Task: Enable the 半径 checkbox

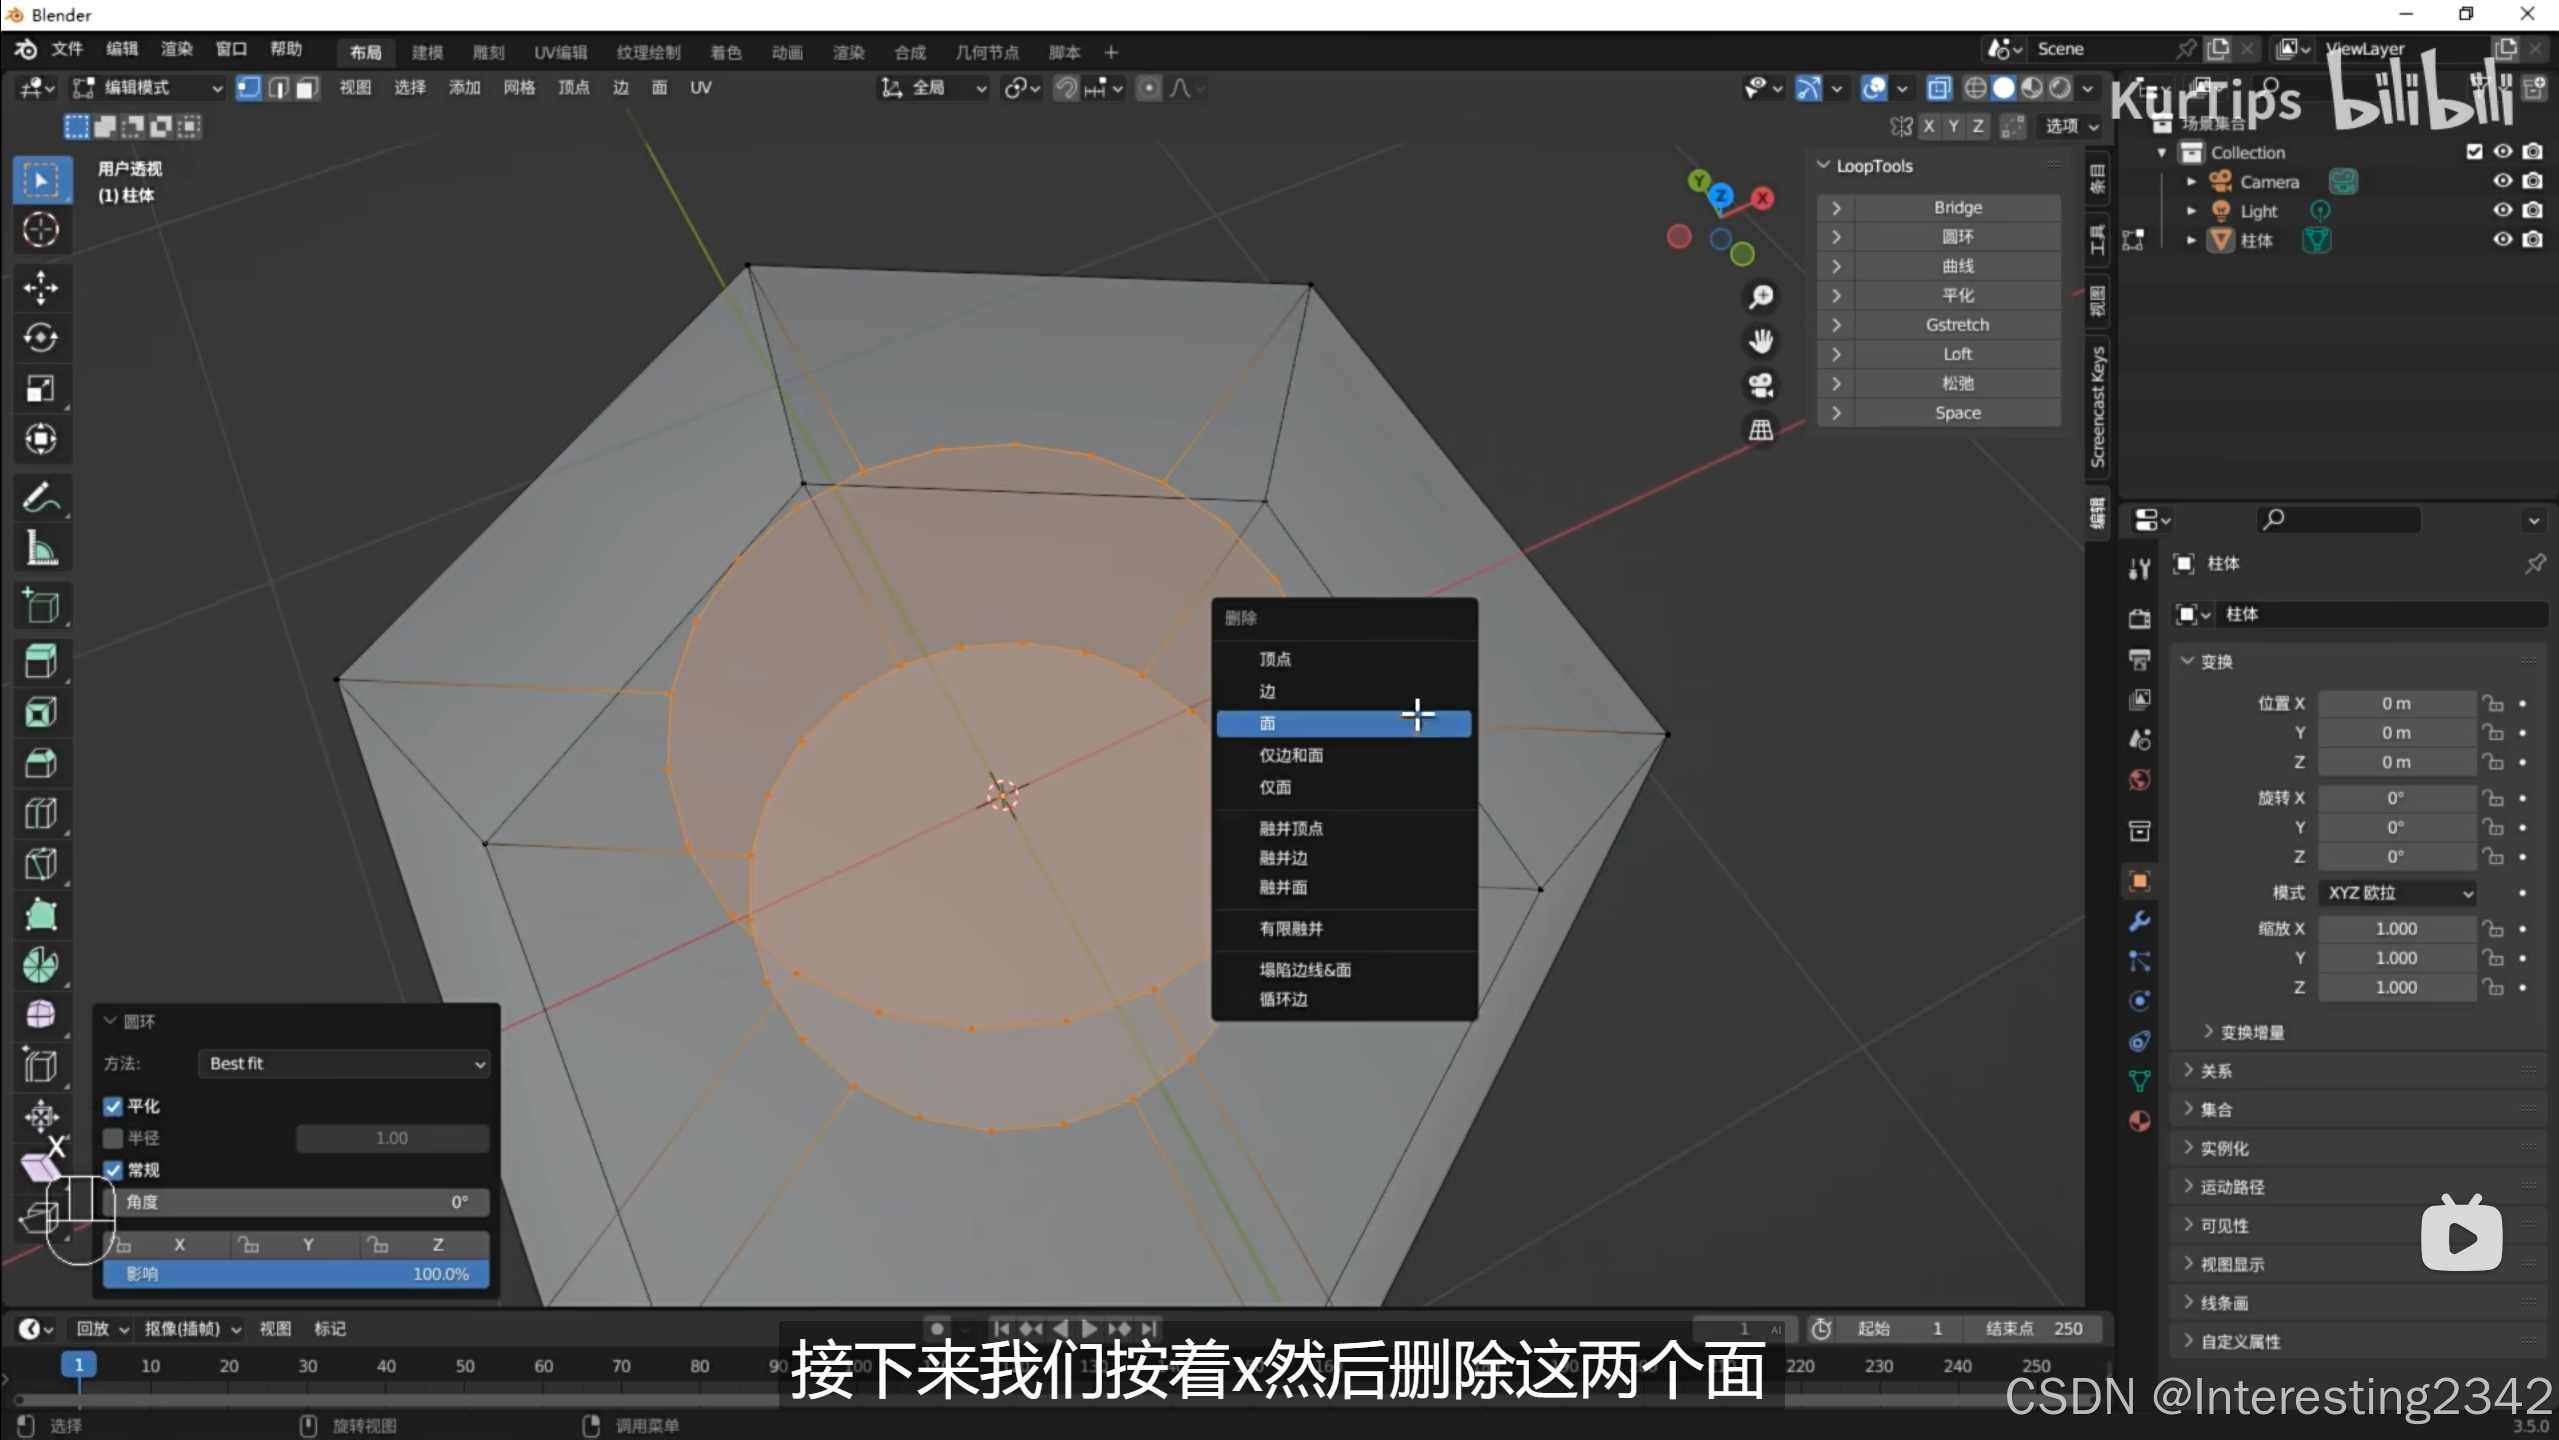Action: 113,1138
